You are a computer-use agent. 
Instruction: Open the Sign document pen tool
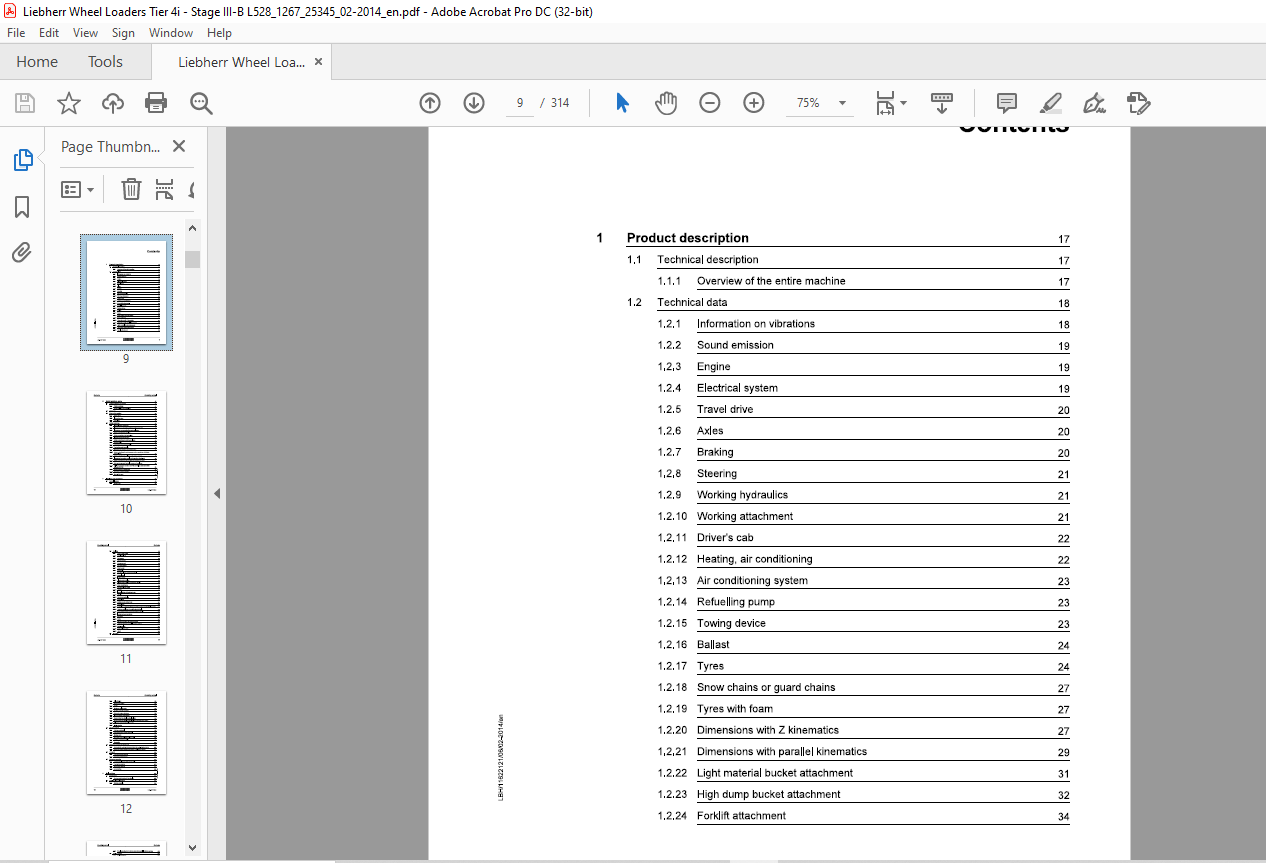click(x=1094, y=103)
